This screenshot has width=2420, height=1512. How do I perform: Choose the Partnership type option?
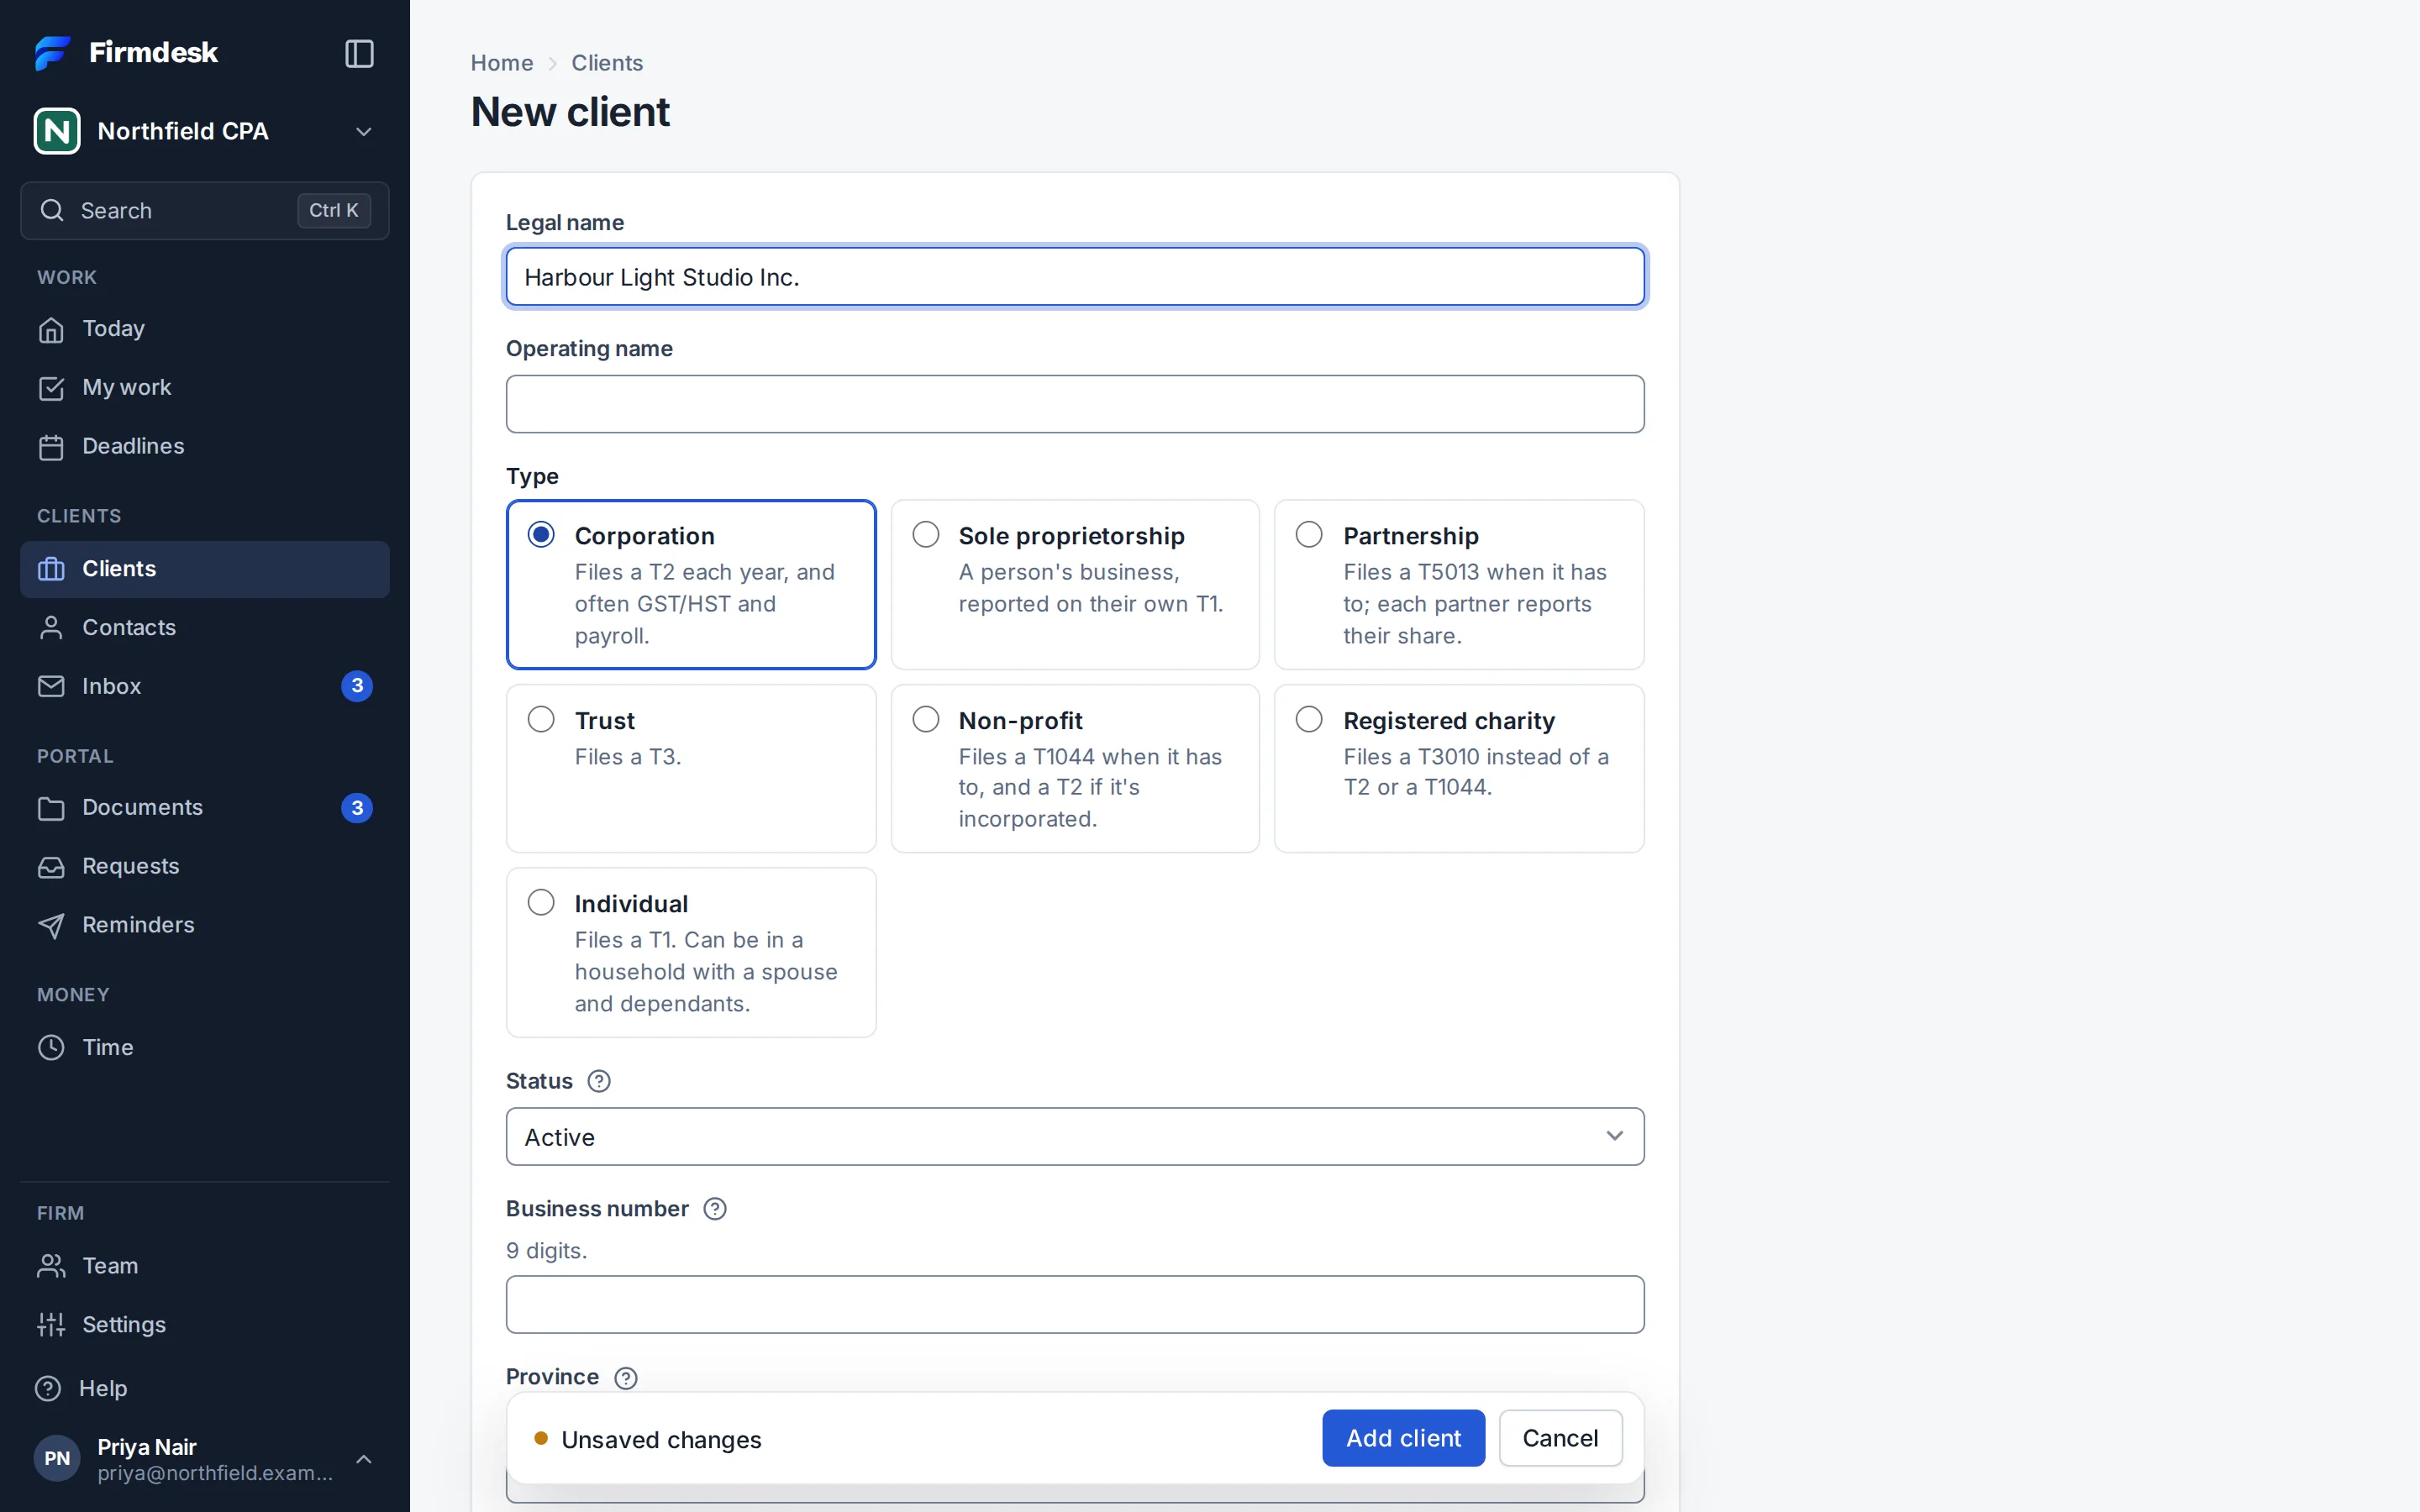pos(1459,585)
